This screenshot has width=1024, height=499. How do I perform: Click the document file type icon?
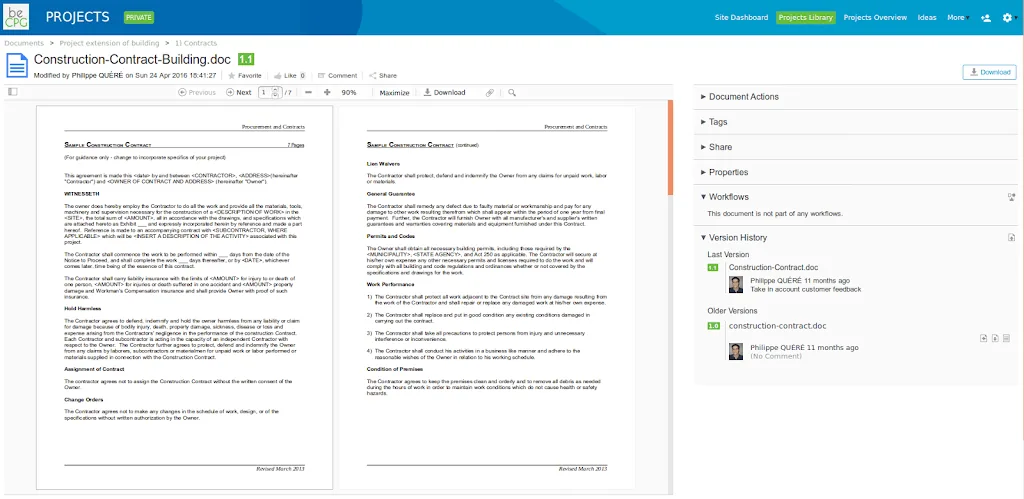pyautogui.click(x=17, y=65)
